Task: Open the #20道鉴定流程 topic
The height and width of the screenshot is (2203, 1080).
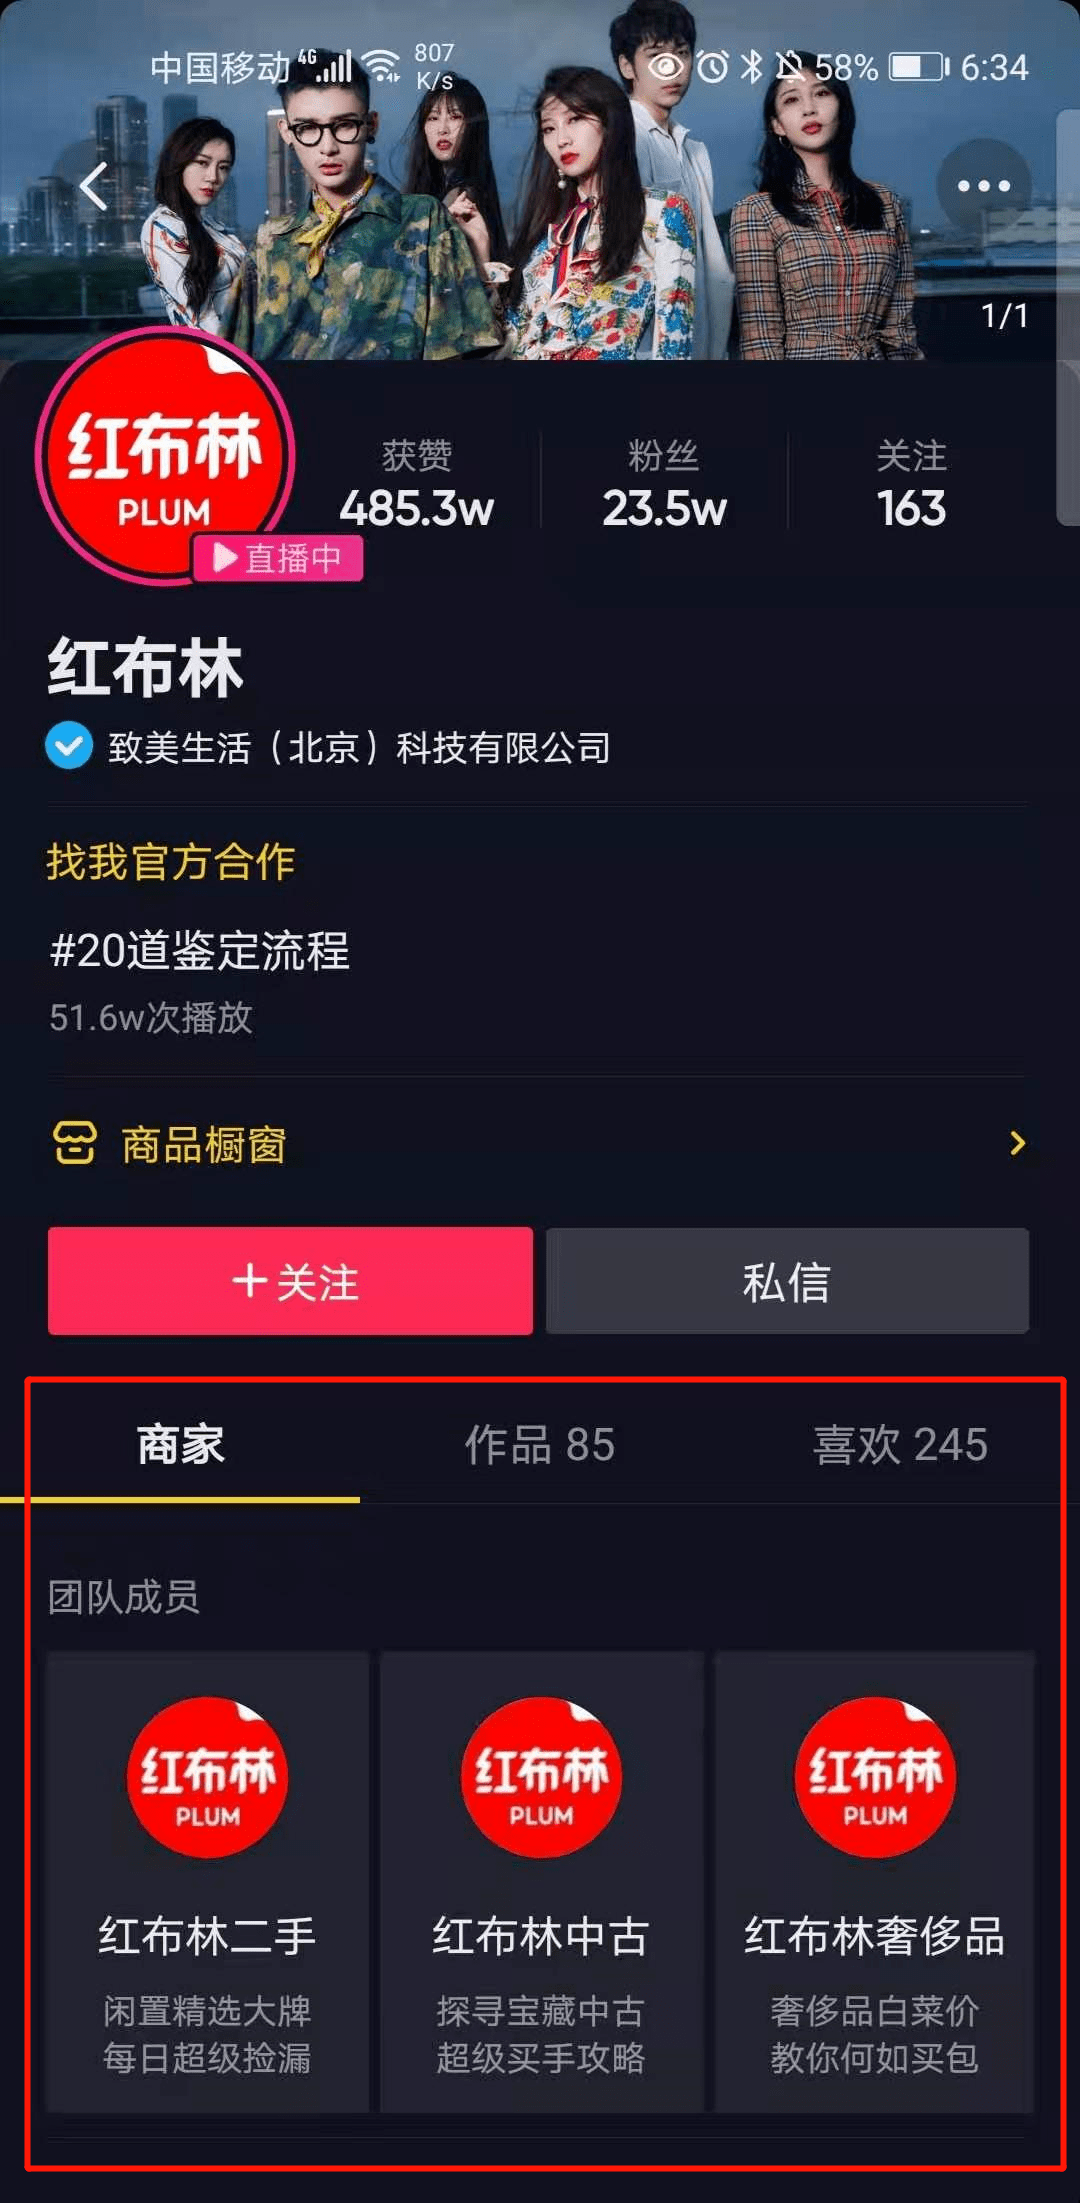Action: click(200, 950)
